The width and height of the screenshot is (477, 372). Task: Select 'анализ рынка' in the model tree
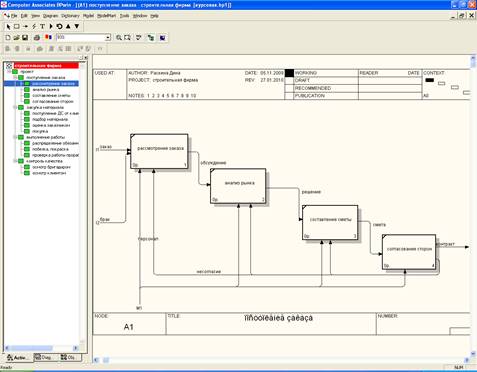46,89
